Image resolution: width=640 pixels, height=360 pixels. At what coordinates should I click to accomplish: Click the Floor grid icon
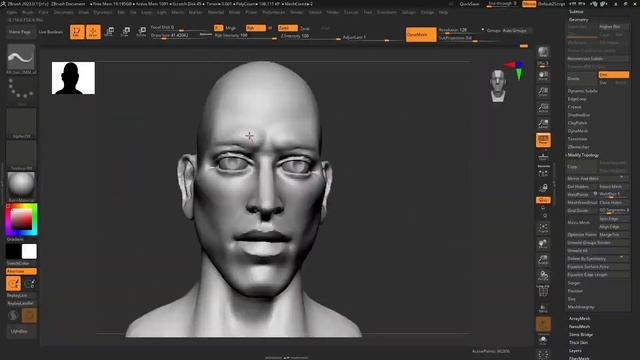pos(543,156)
